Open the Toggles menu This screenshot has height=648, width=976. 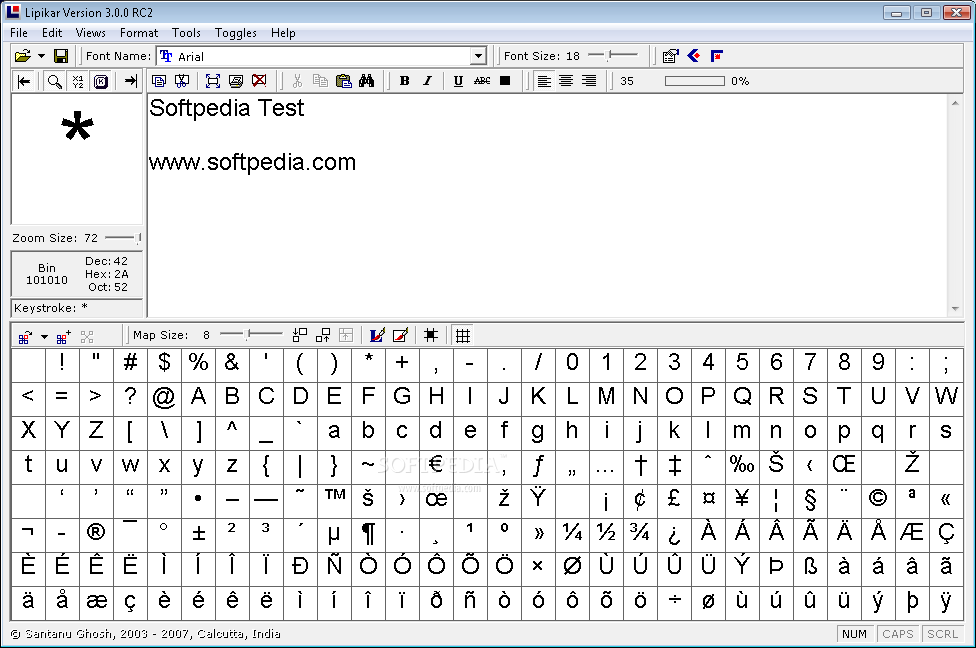235,33
